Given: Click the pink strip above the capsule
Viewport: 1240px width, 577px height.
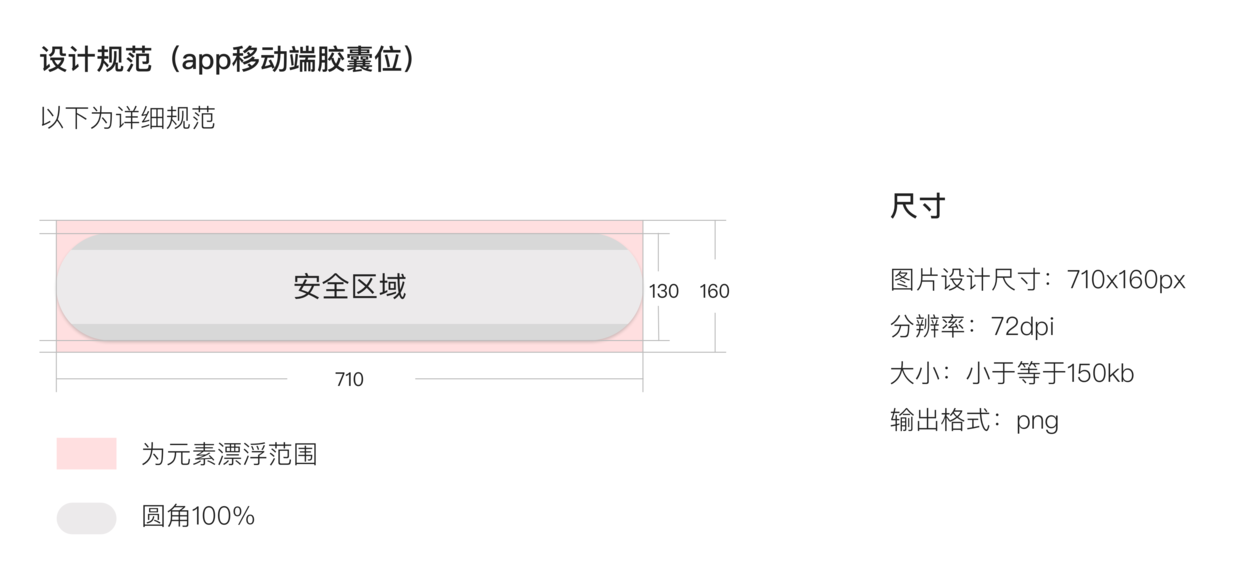Looking at the screenshot, I should (350, 227).
